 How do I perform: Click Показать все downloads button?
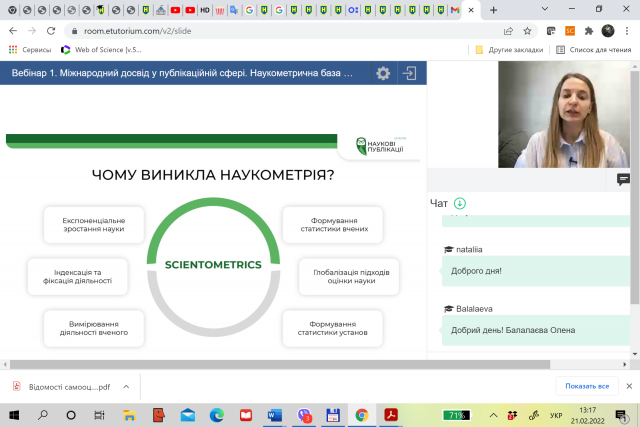[x=587, y=386]
